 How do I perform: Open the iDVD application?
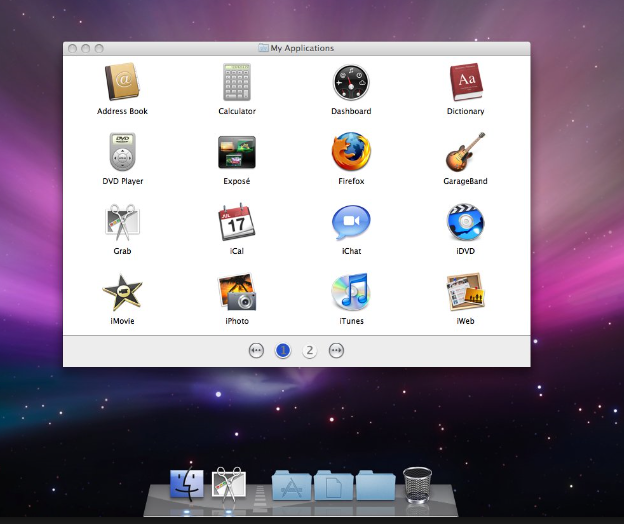[x=465, y=222]
